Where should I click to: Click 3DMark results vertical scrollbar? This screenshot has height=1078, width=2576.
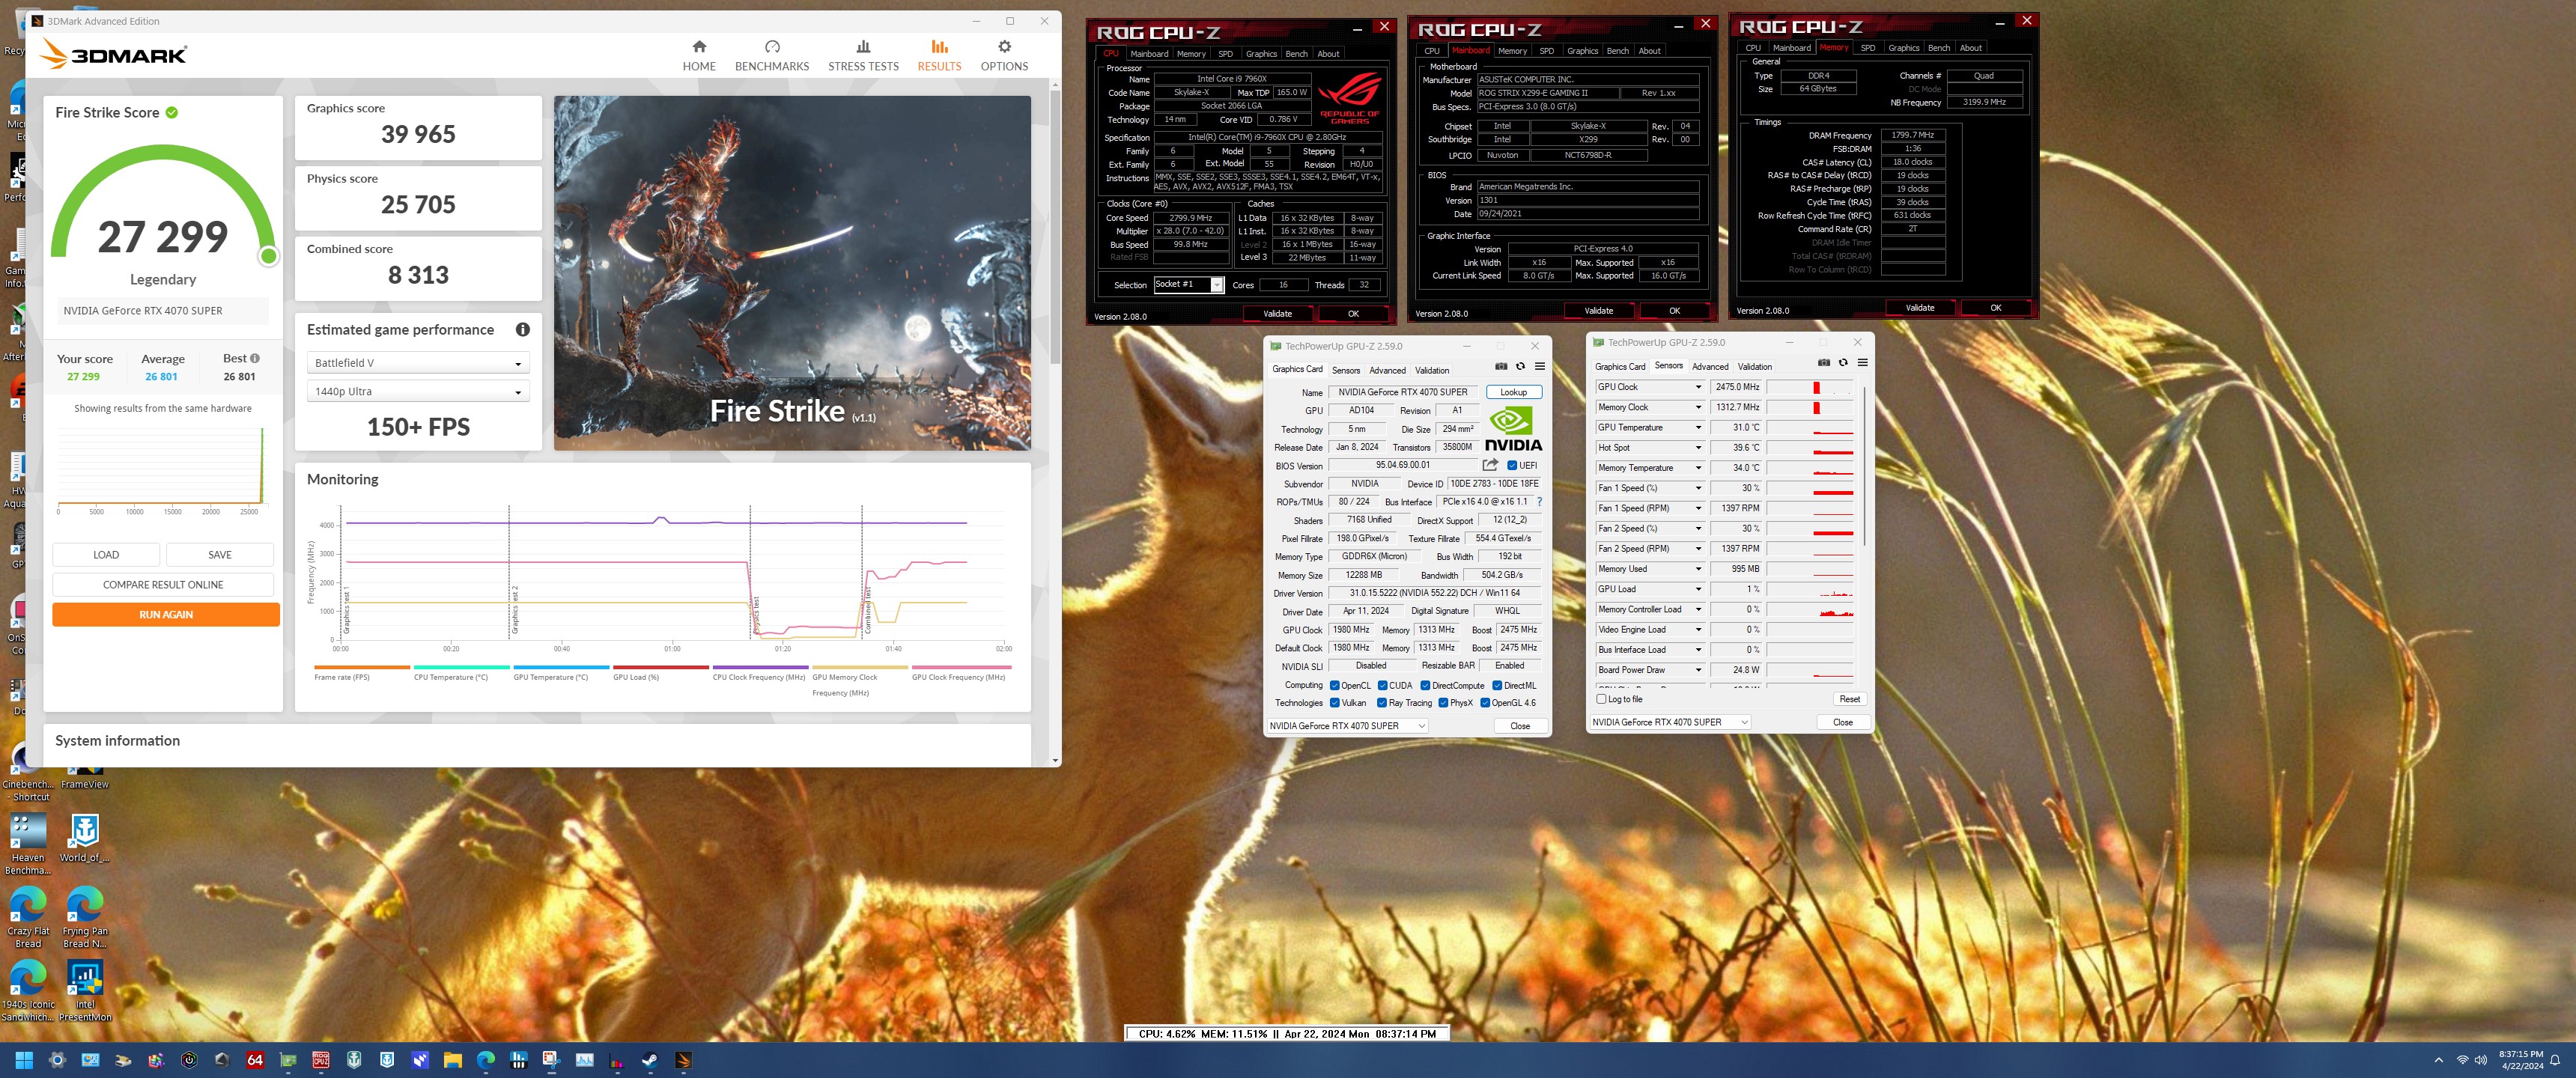(x=1055, y=227)
